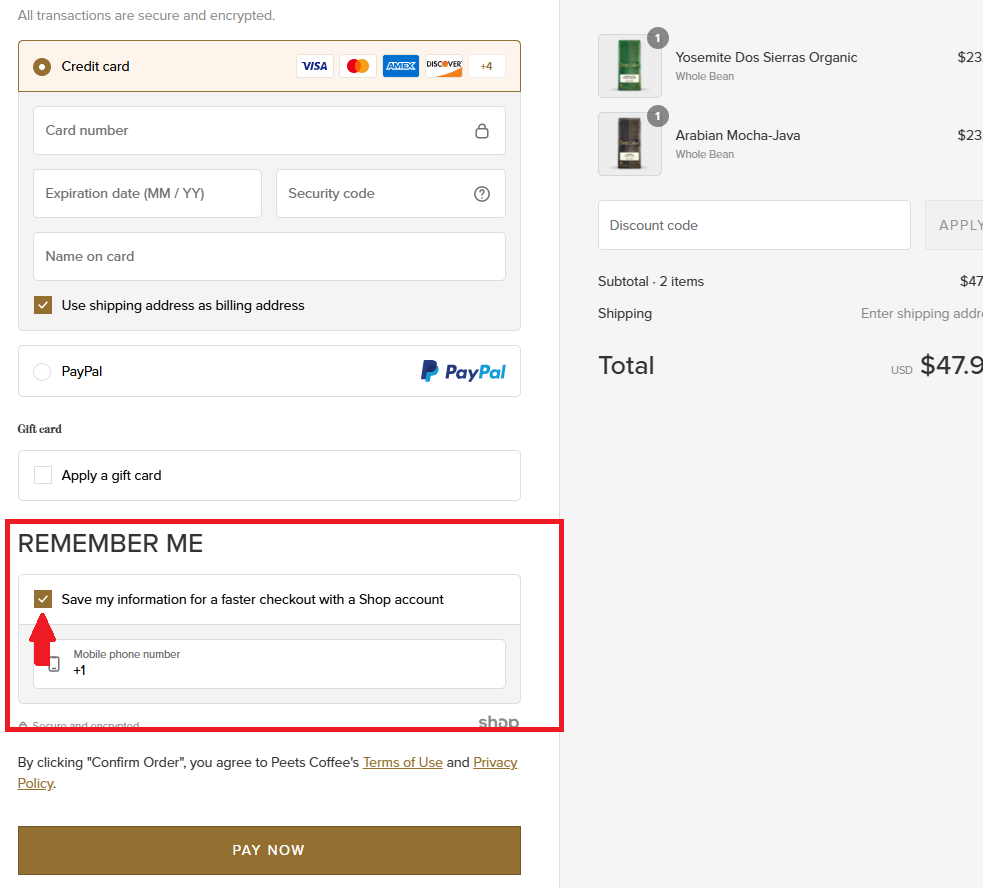Show the +4 additional card types
The height and width of the screenshot is (888, 983).
coord(486,66)
